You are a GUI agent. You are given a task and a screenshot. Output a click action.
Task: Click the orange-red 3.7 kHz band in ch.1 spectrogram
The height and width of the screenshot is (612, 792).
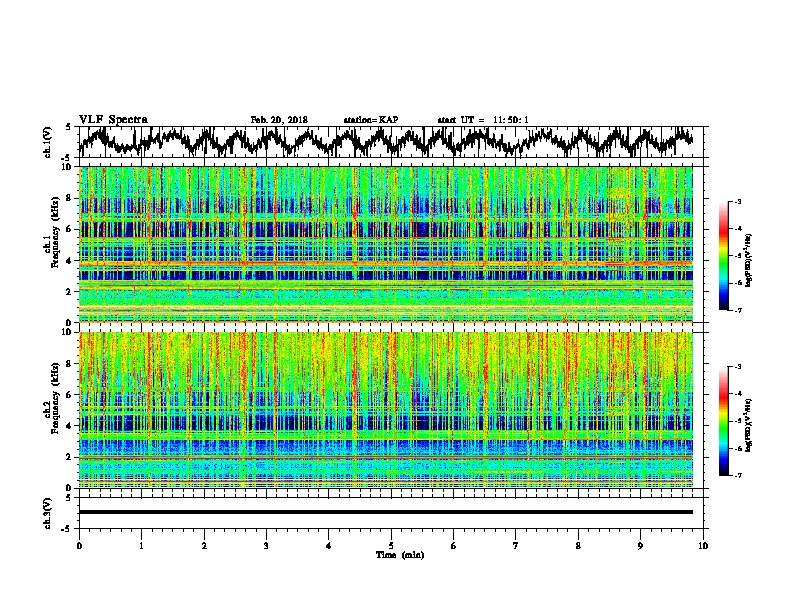(386, 264)
